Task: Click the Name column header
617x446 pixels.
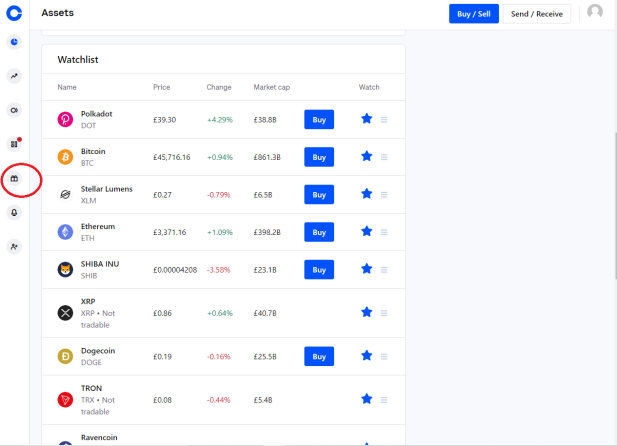Action: click(67, 87)
